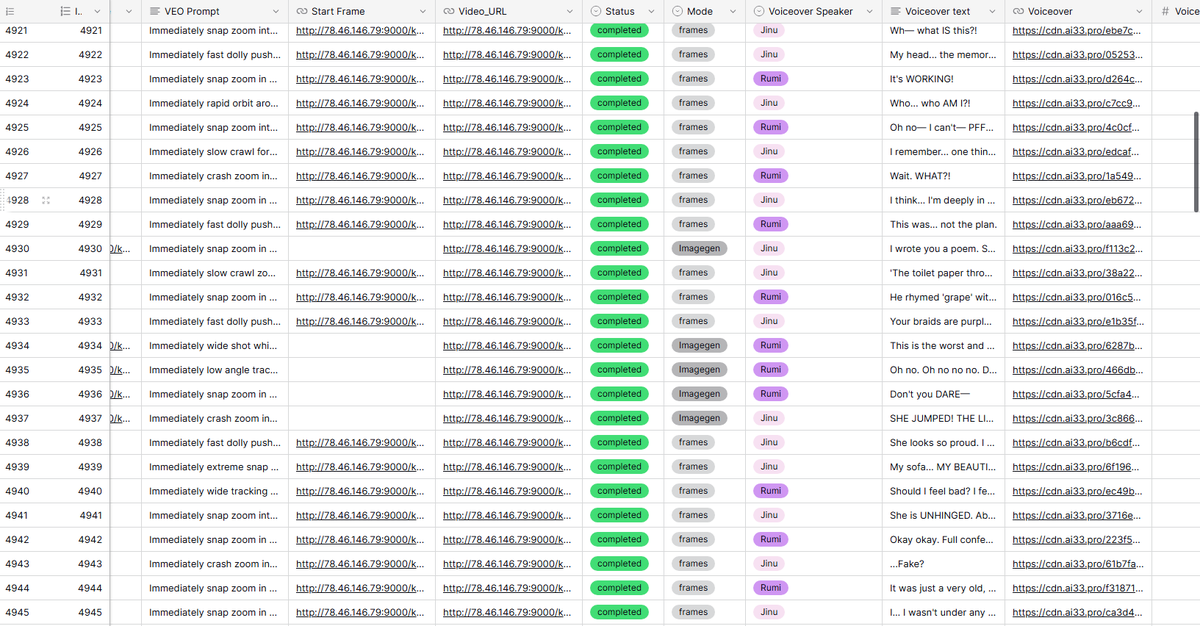Open the ID column dropdown menu
Image resolution: width=1200 pixels, height=626 pixels.
(97, 11)
